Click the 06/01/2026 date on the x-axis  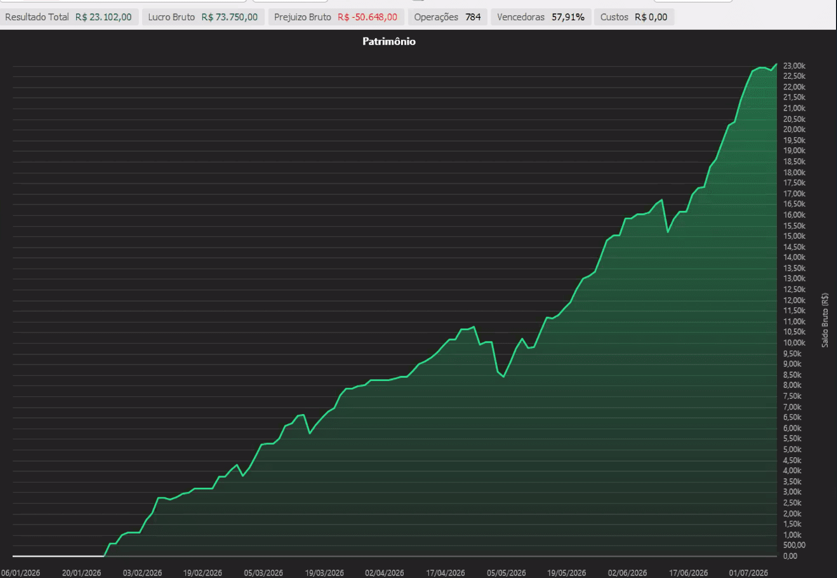21,573
